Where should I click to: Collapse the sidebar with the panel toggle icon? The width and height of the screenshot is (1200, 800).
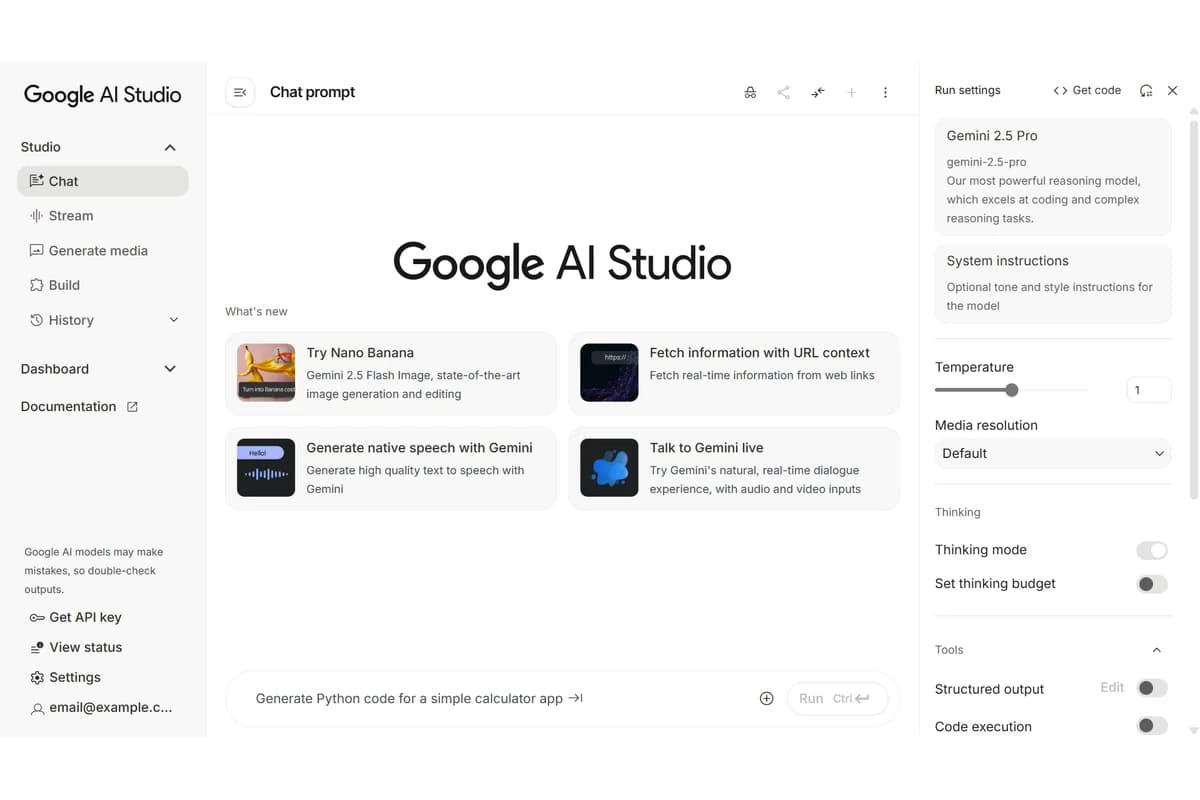pyautogui.click(x=240, y=92)
